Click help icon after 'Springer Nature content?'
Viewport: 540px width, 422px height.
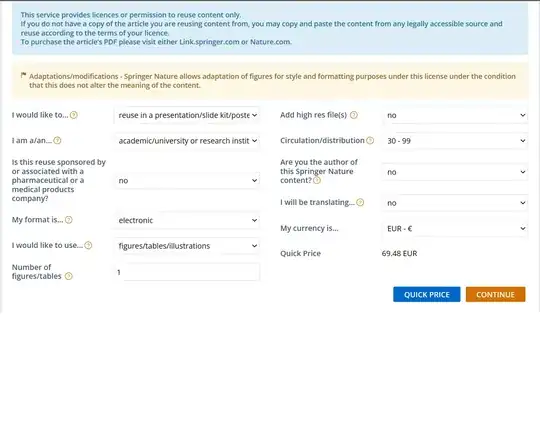317,180
